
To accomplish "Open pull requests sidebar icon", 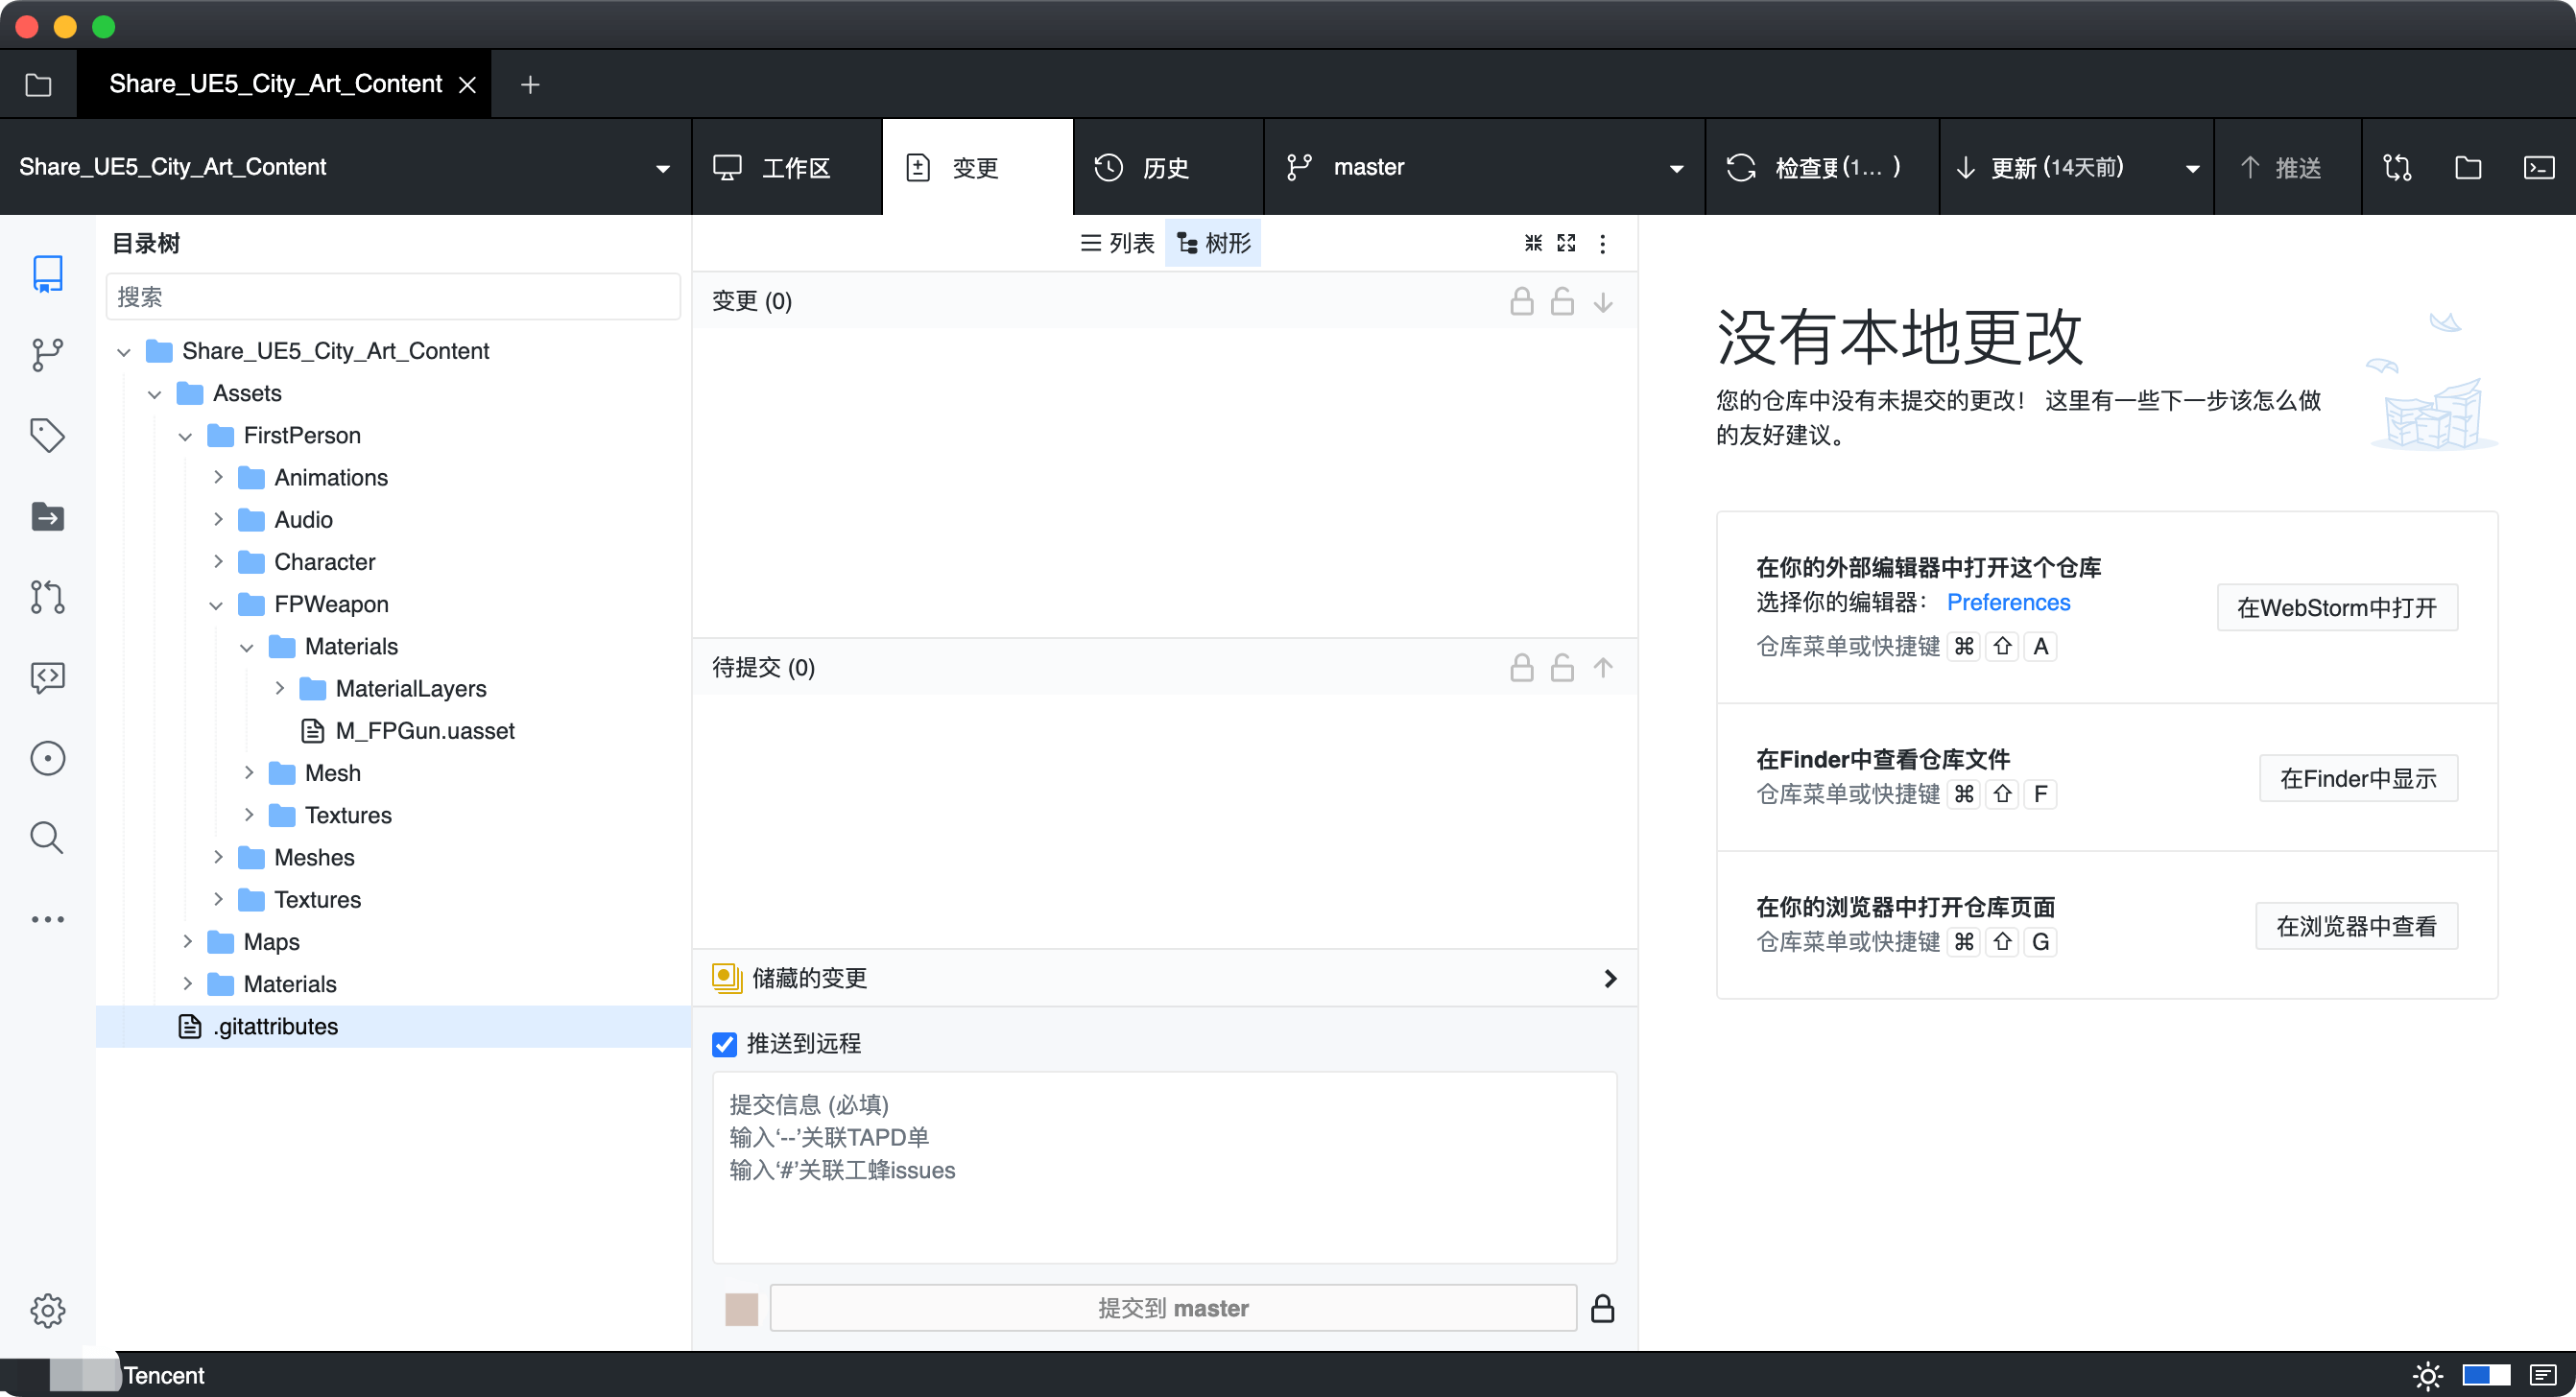I will 47,597.
